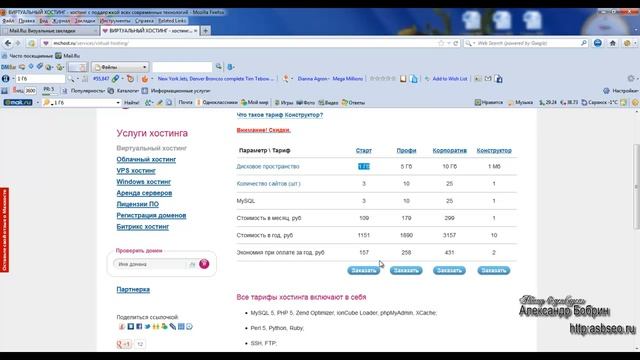
Task: Open Почта in the Mail.ru toolbar
Action: click(x=185, y=102)
